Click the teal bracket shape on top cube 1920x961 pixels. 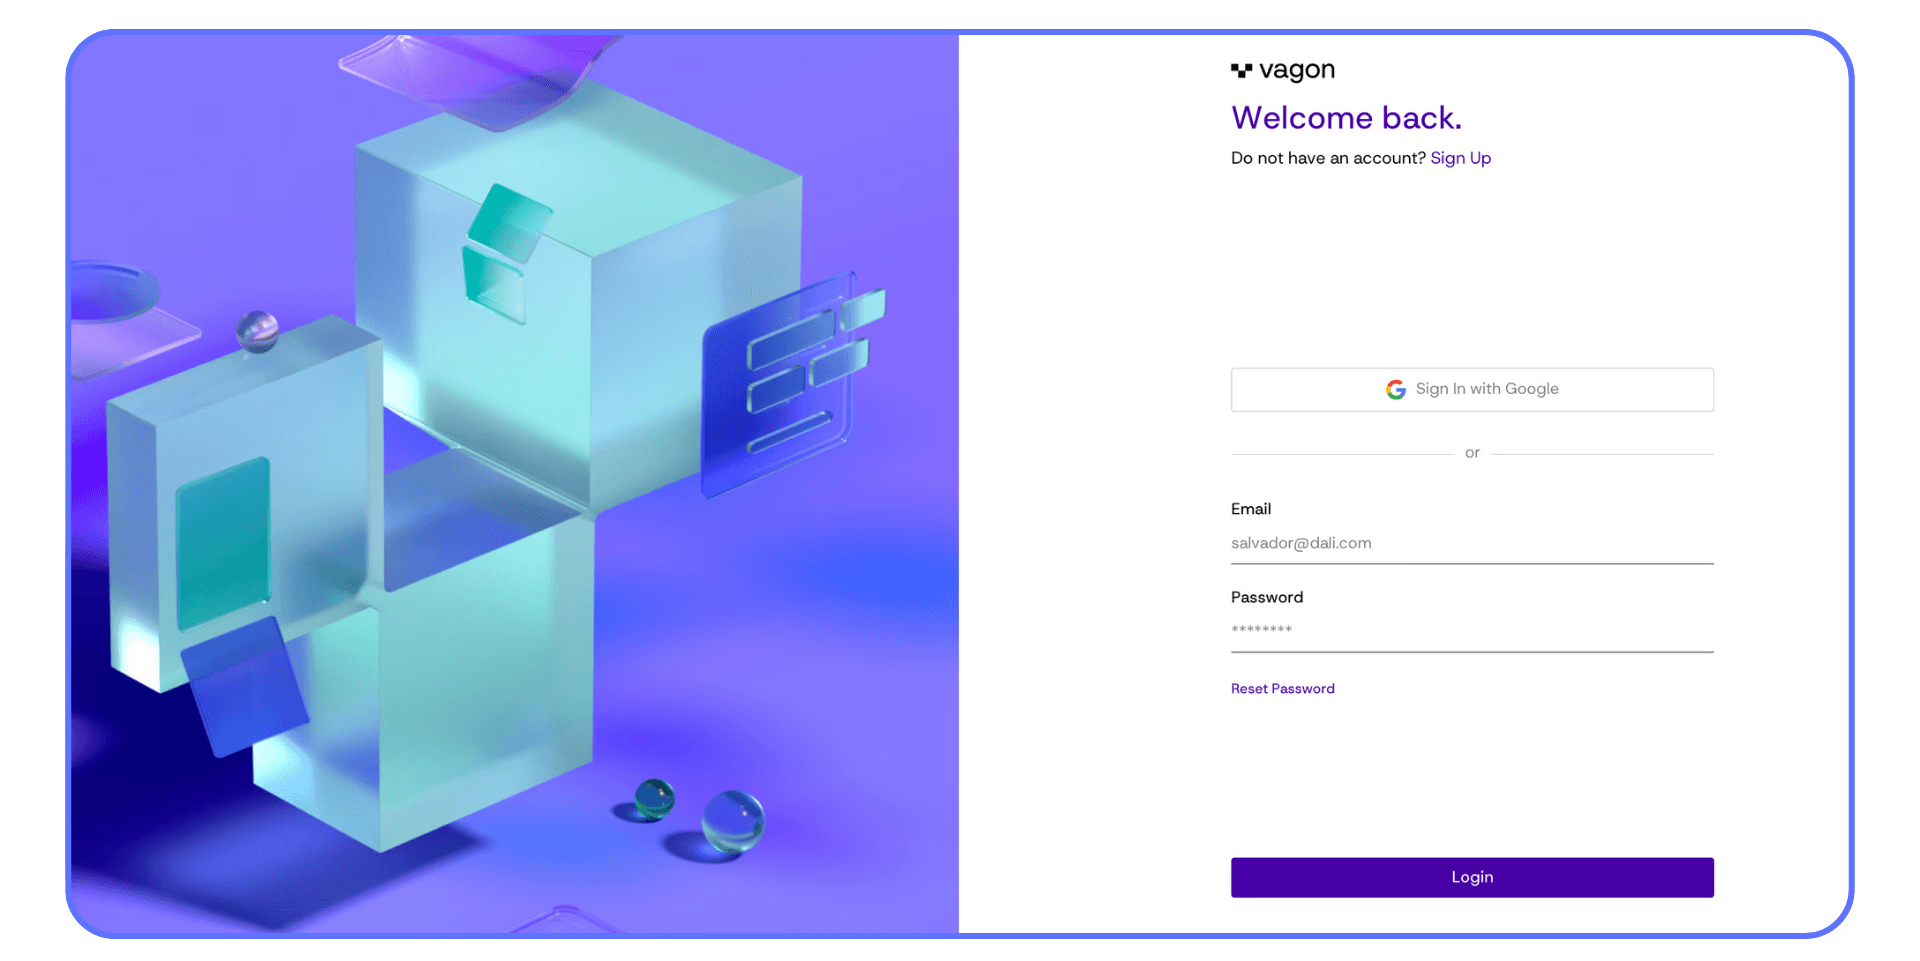point(505,253)
